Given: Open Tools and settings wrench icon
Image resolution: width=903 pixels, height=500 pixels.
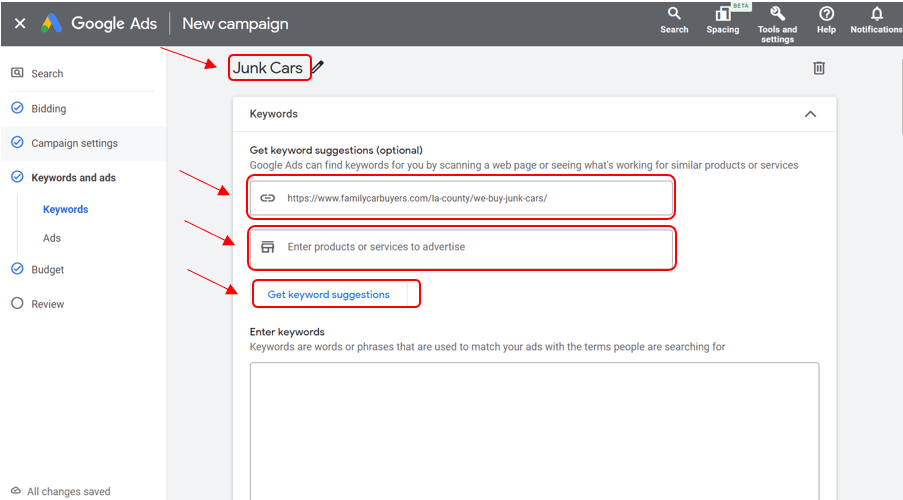Looking at the screenshot, I should click(777, 14).
